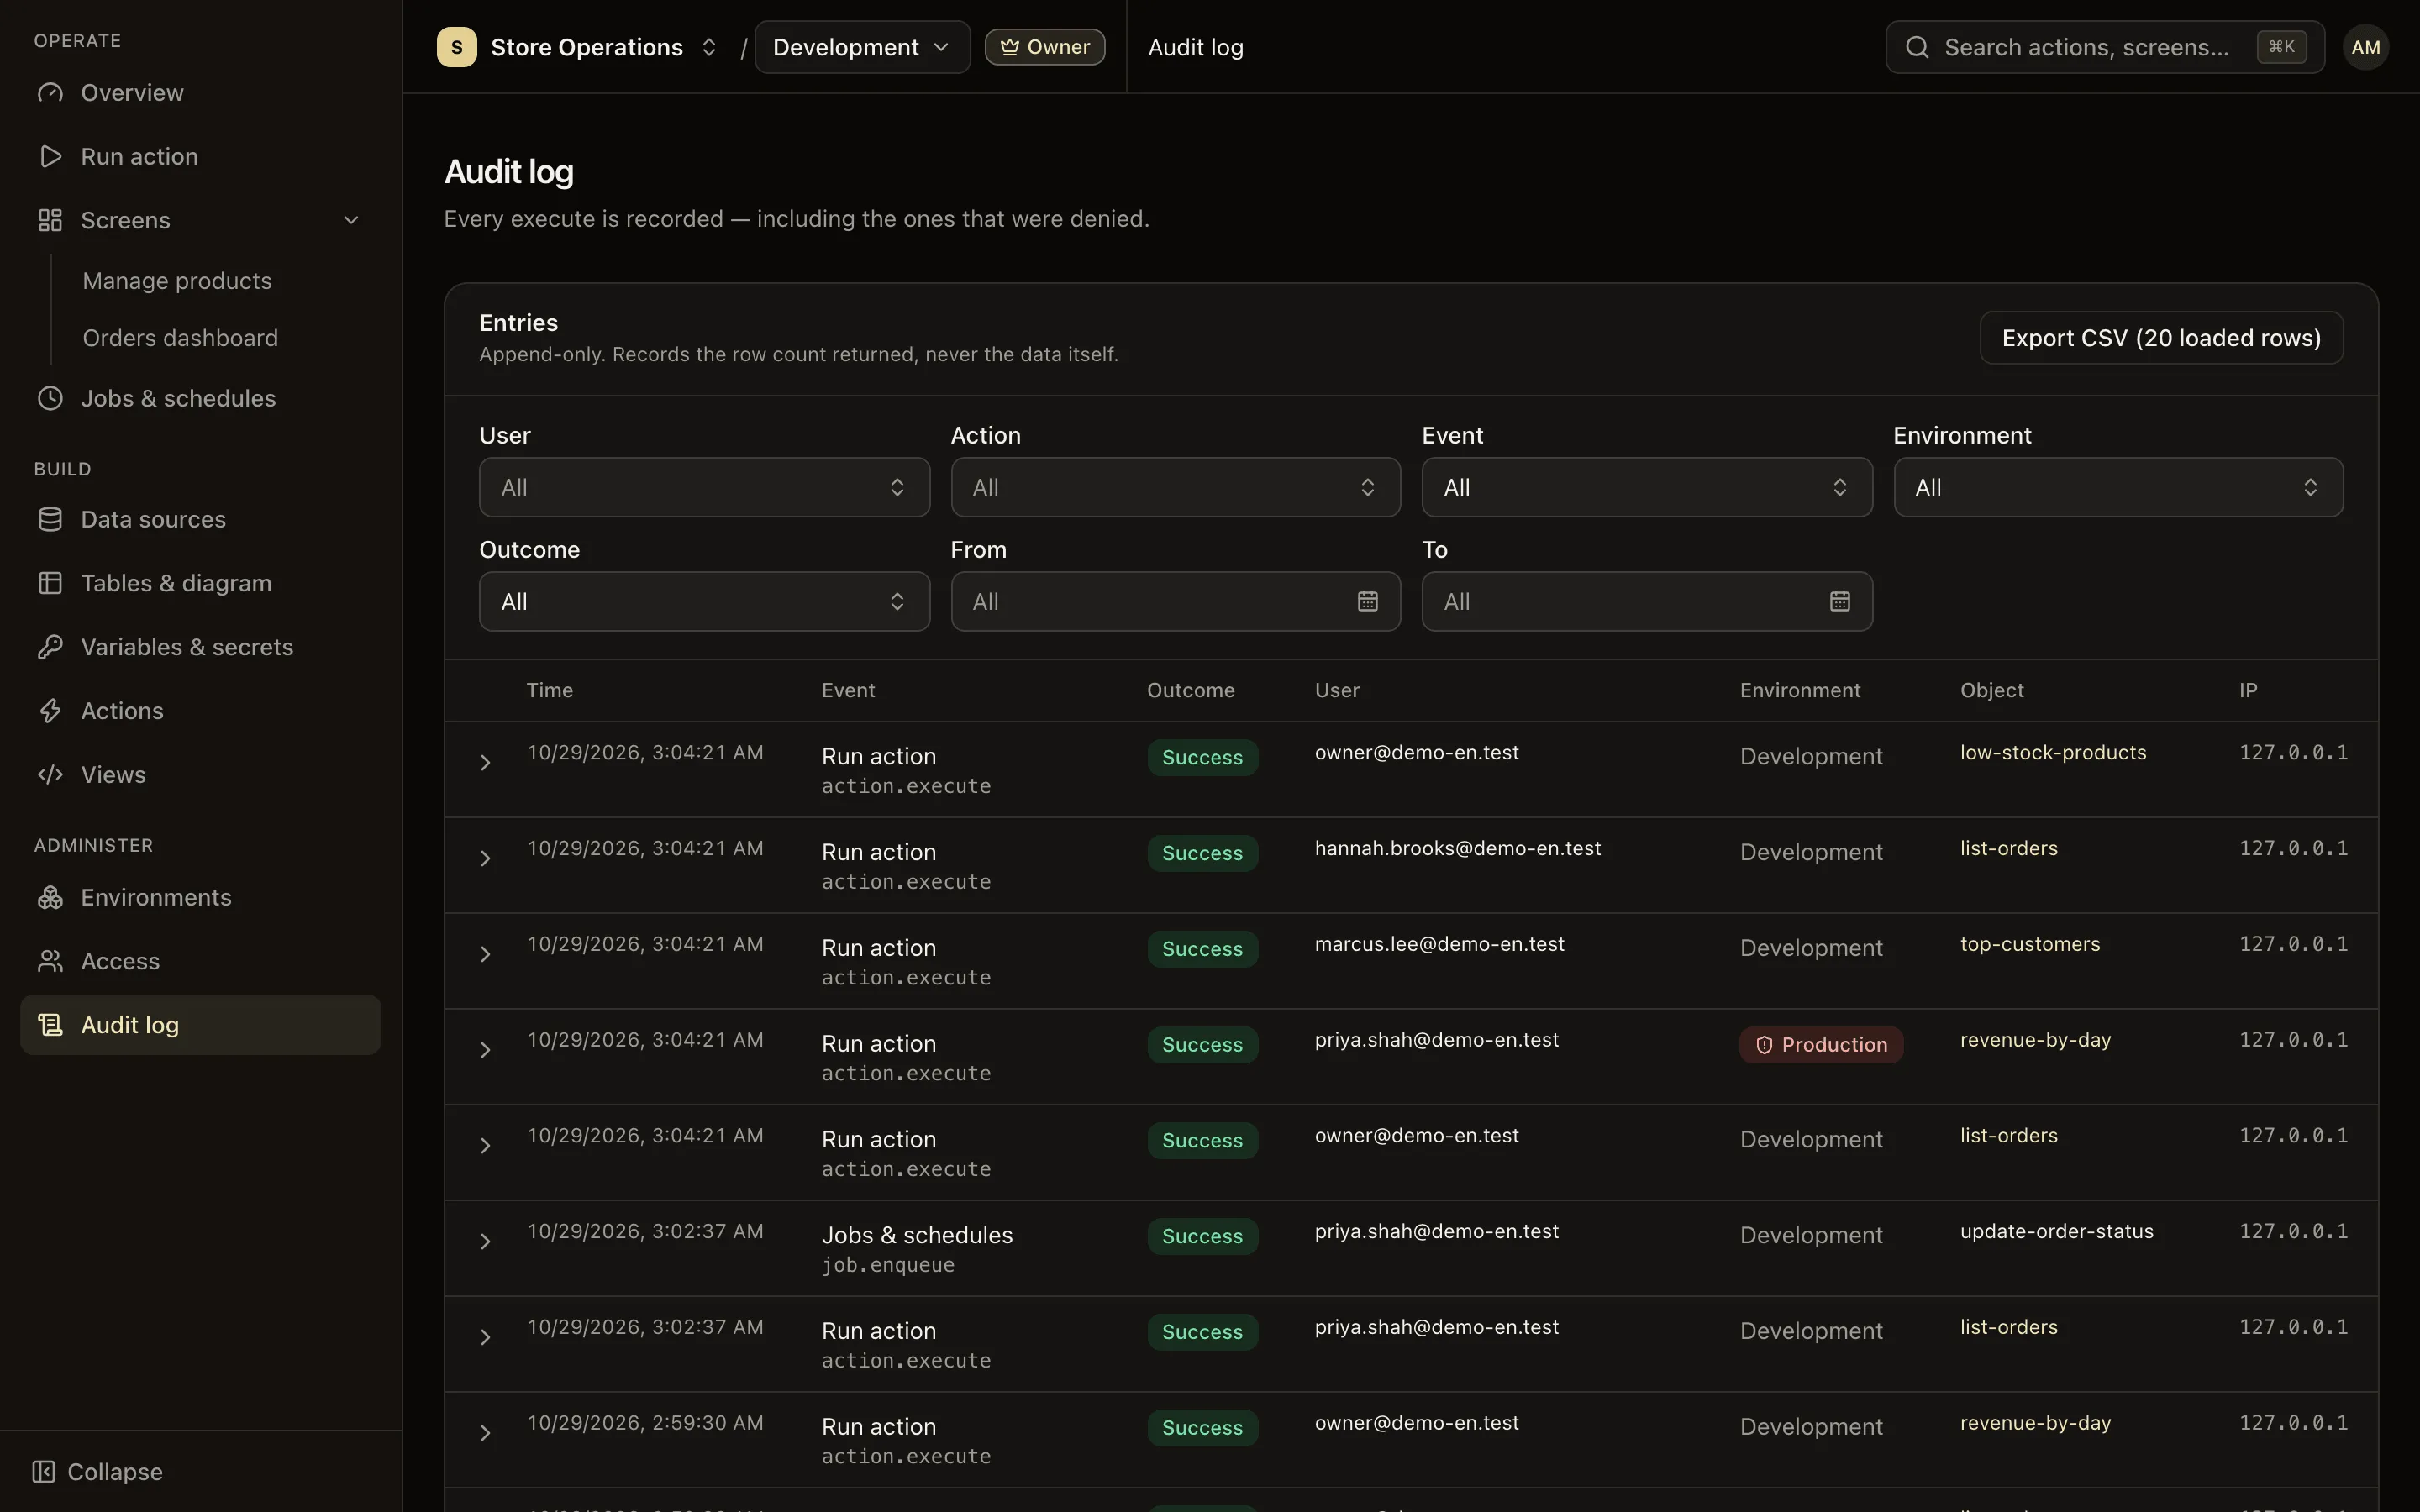Click marcus.lee@demo-en.test user cell
This screenshot has height=1512, width=2420.
1440,944
